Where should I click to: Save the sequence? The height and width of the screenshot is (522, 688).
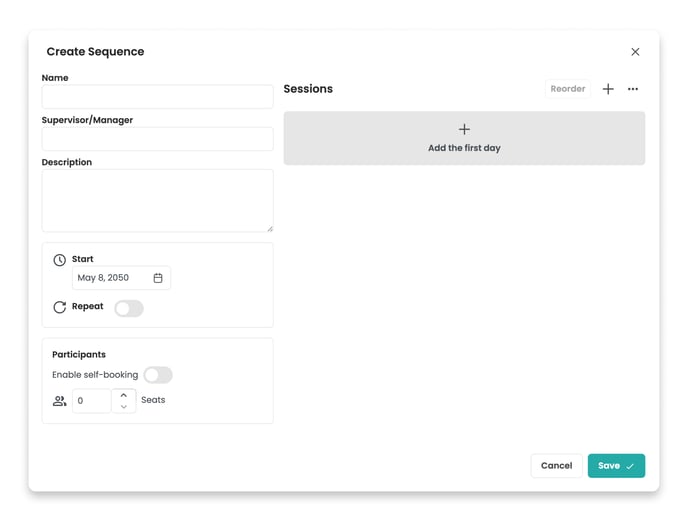click(x=616, y=465)
